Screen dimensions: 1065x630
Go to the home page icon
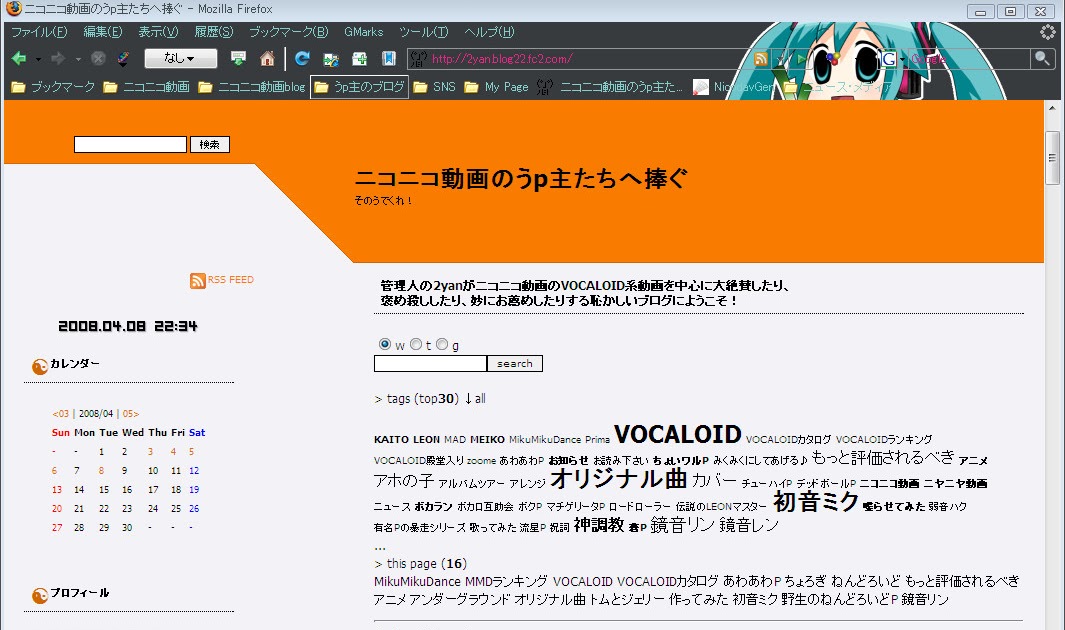click(x=268, y=59)
